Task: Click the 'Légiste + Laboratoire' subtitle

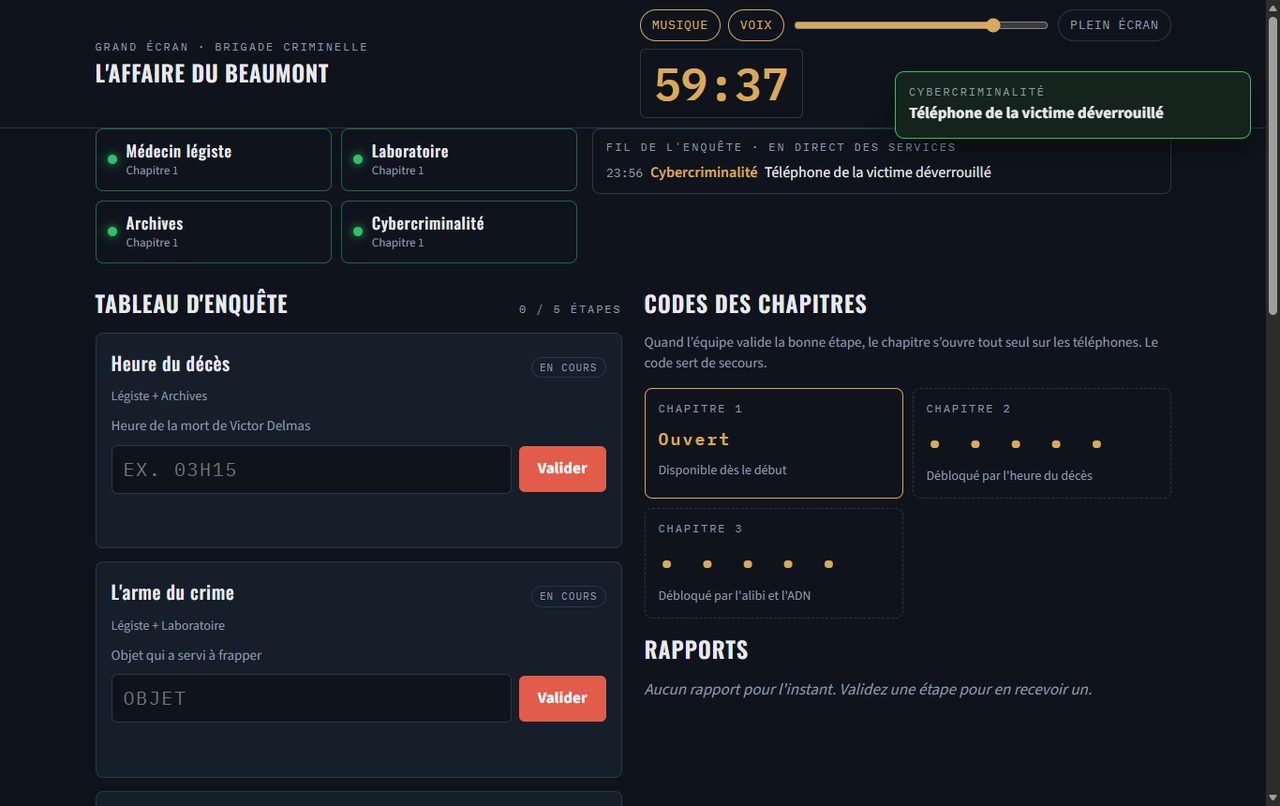Action: 168,626
